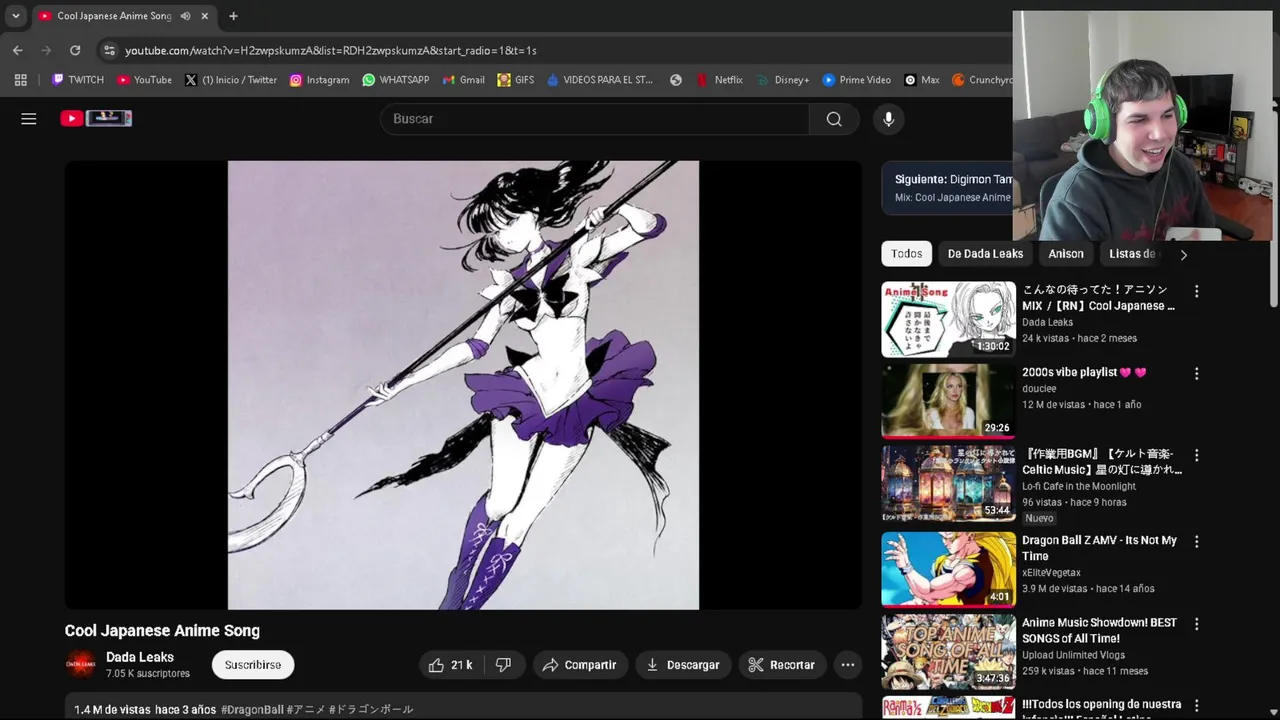Click the video player to pause

[x=463, y=385]
